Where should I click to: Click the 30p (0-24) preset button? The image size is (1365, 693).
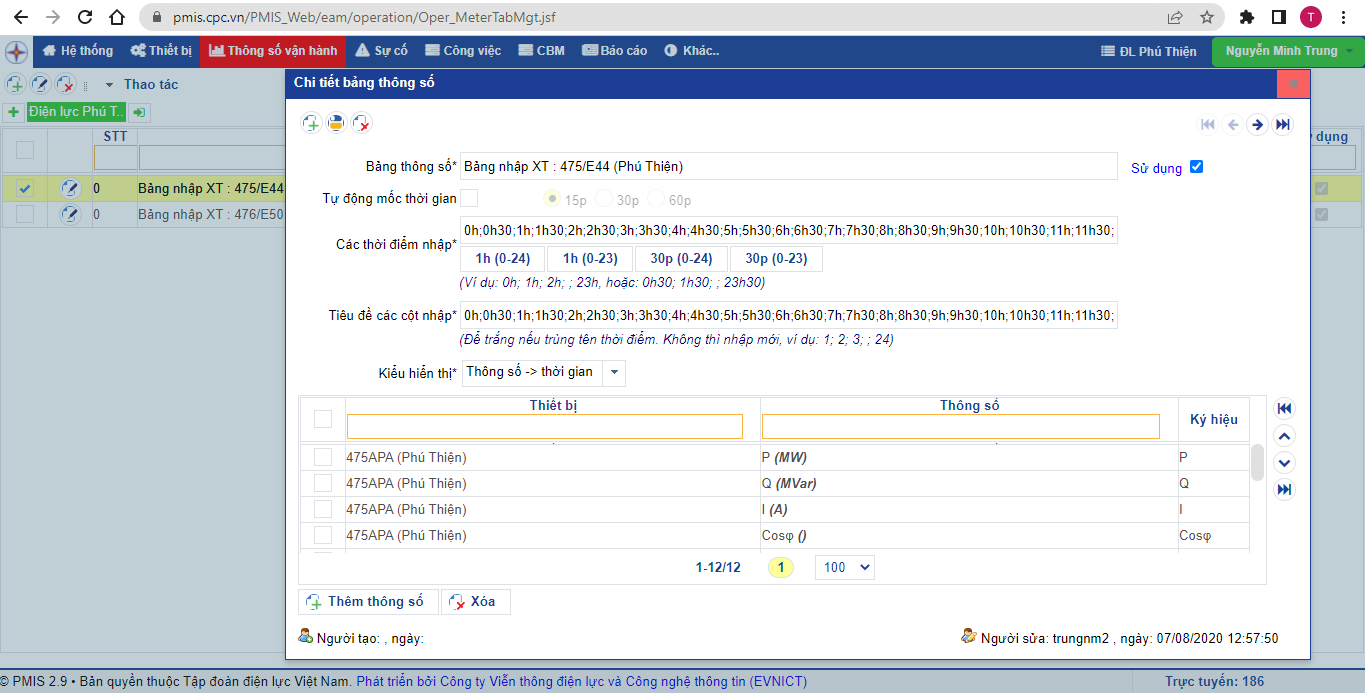(682, 259)
